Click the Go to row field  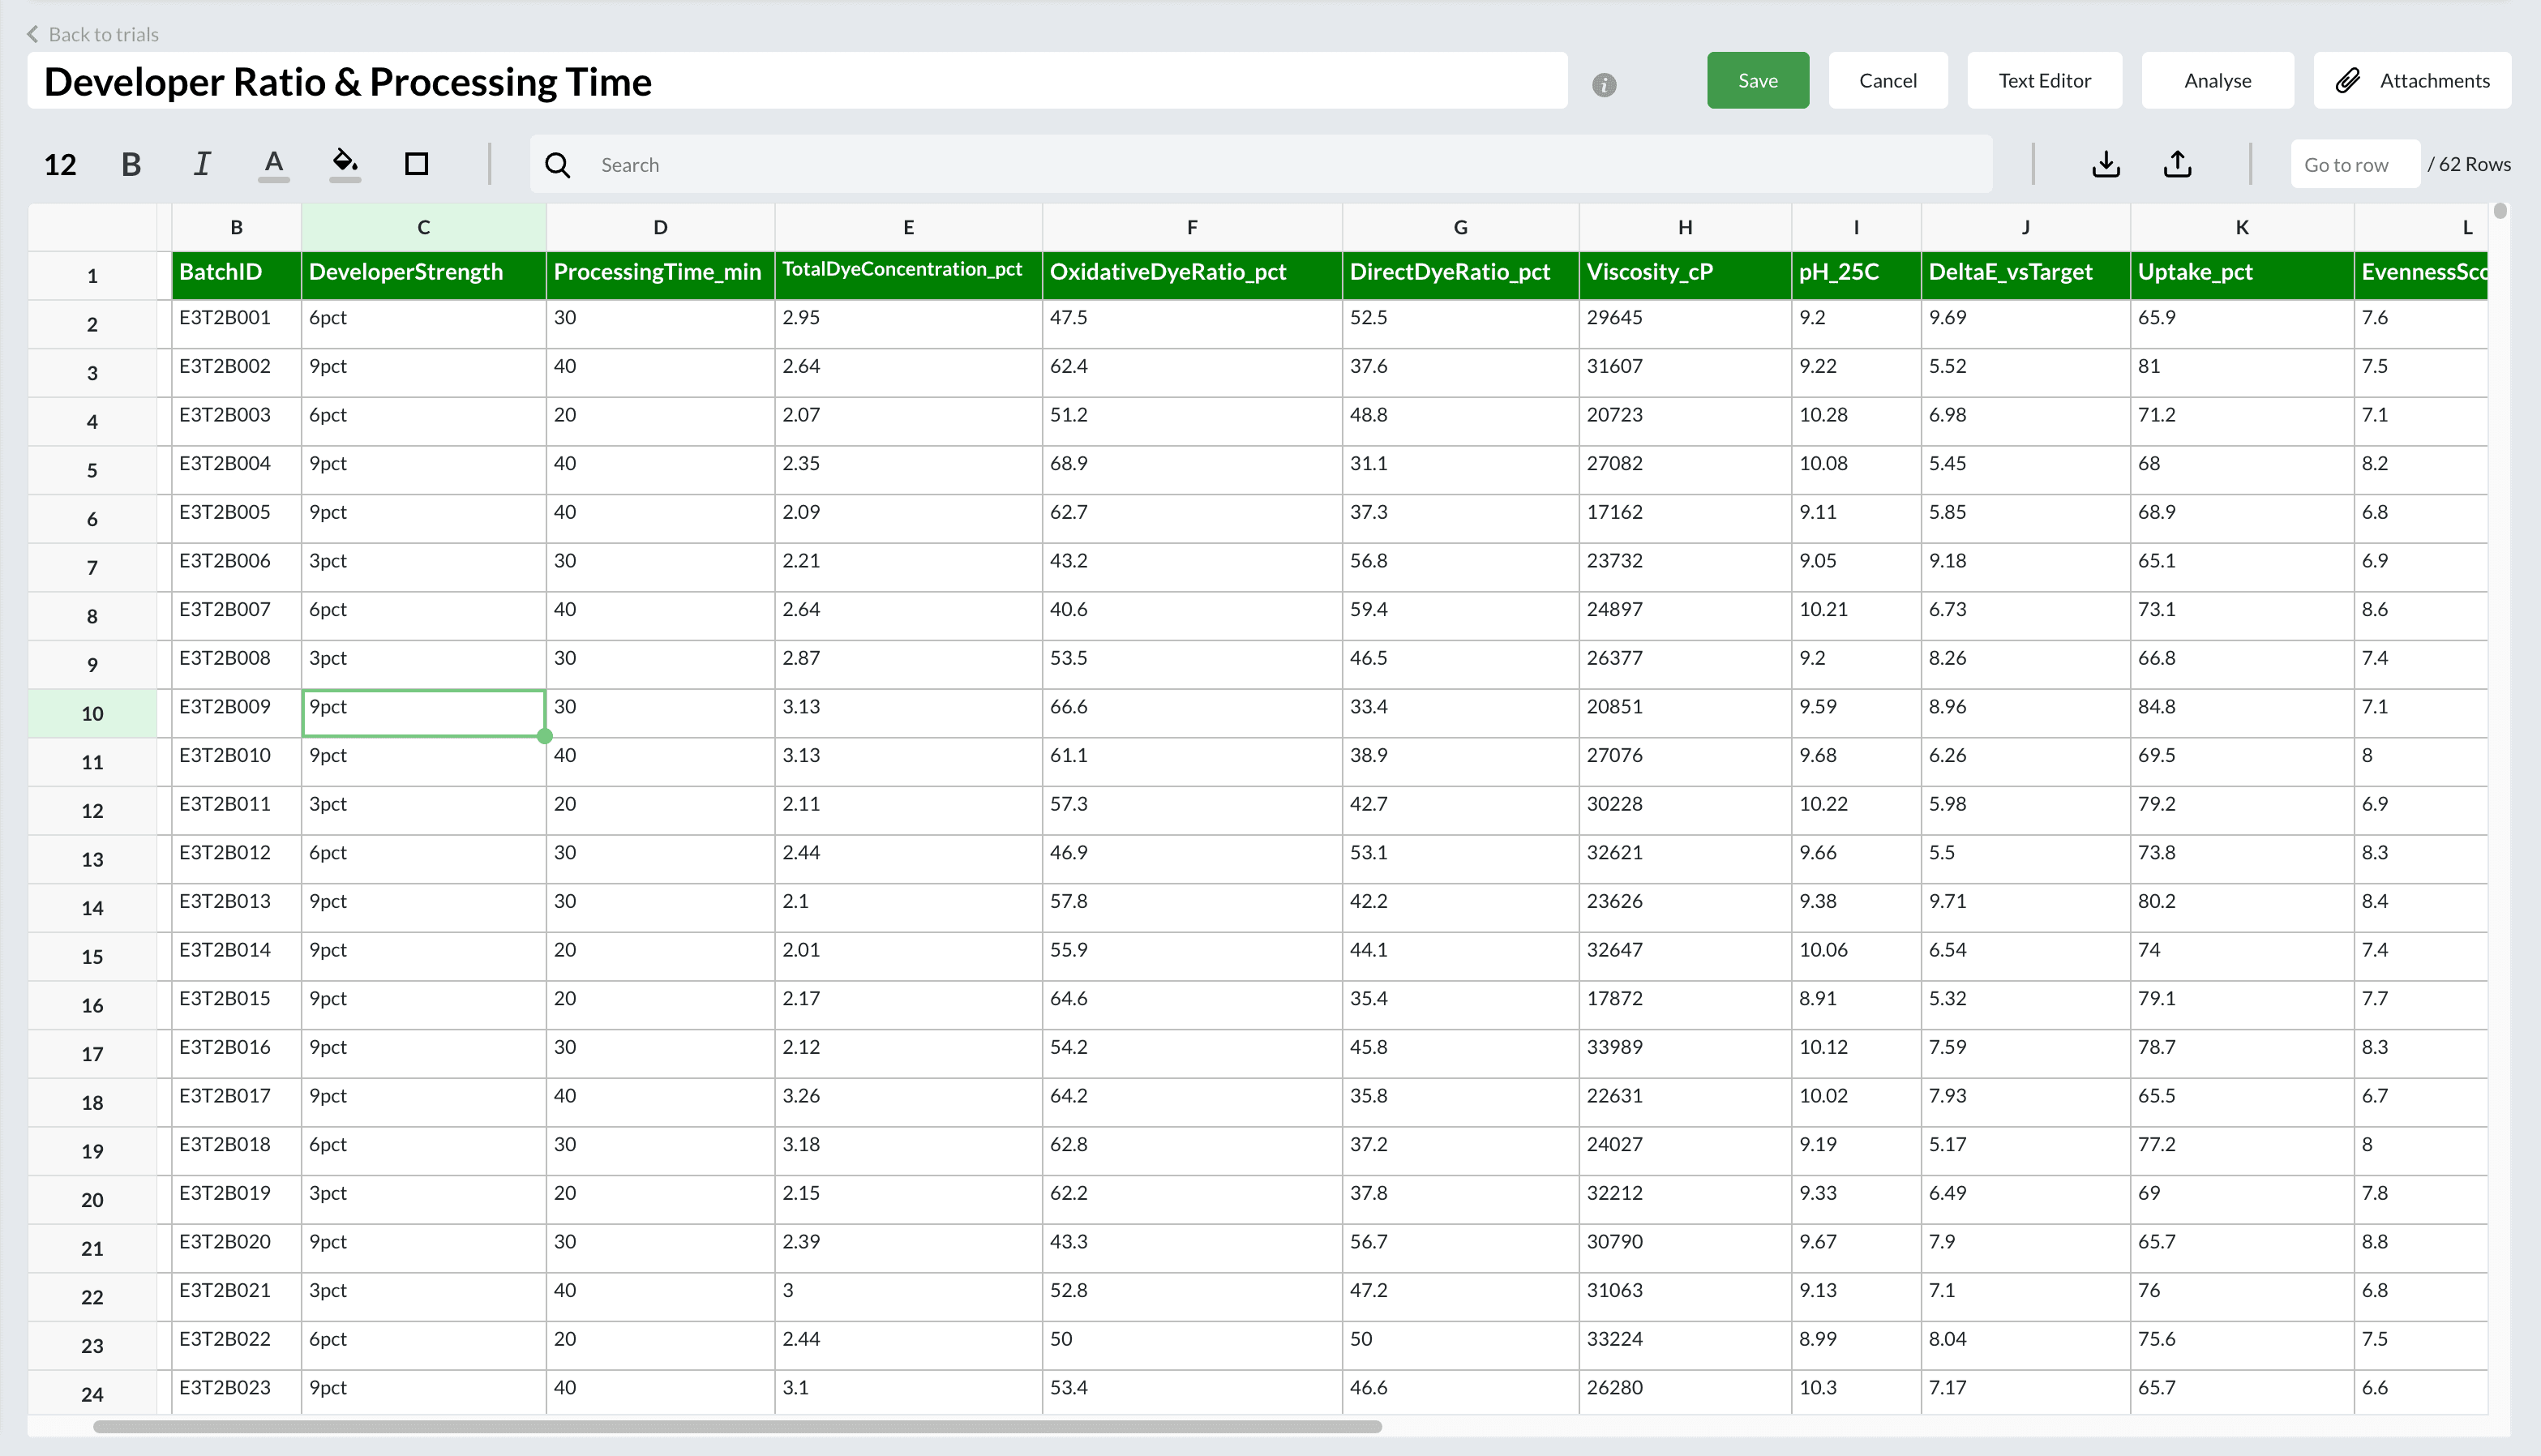2354,164
